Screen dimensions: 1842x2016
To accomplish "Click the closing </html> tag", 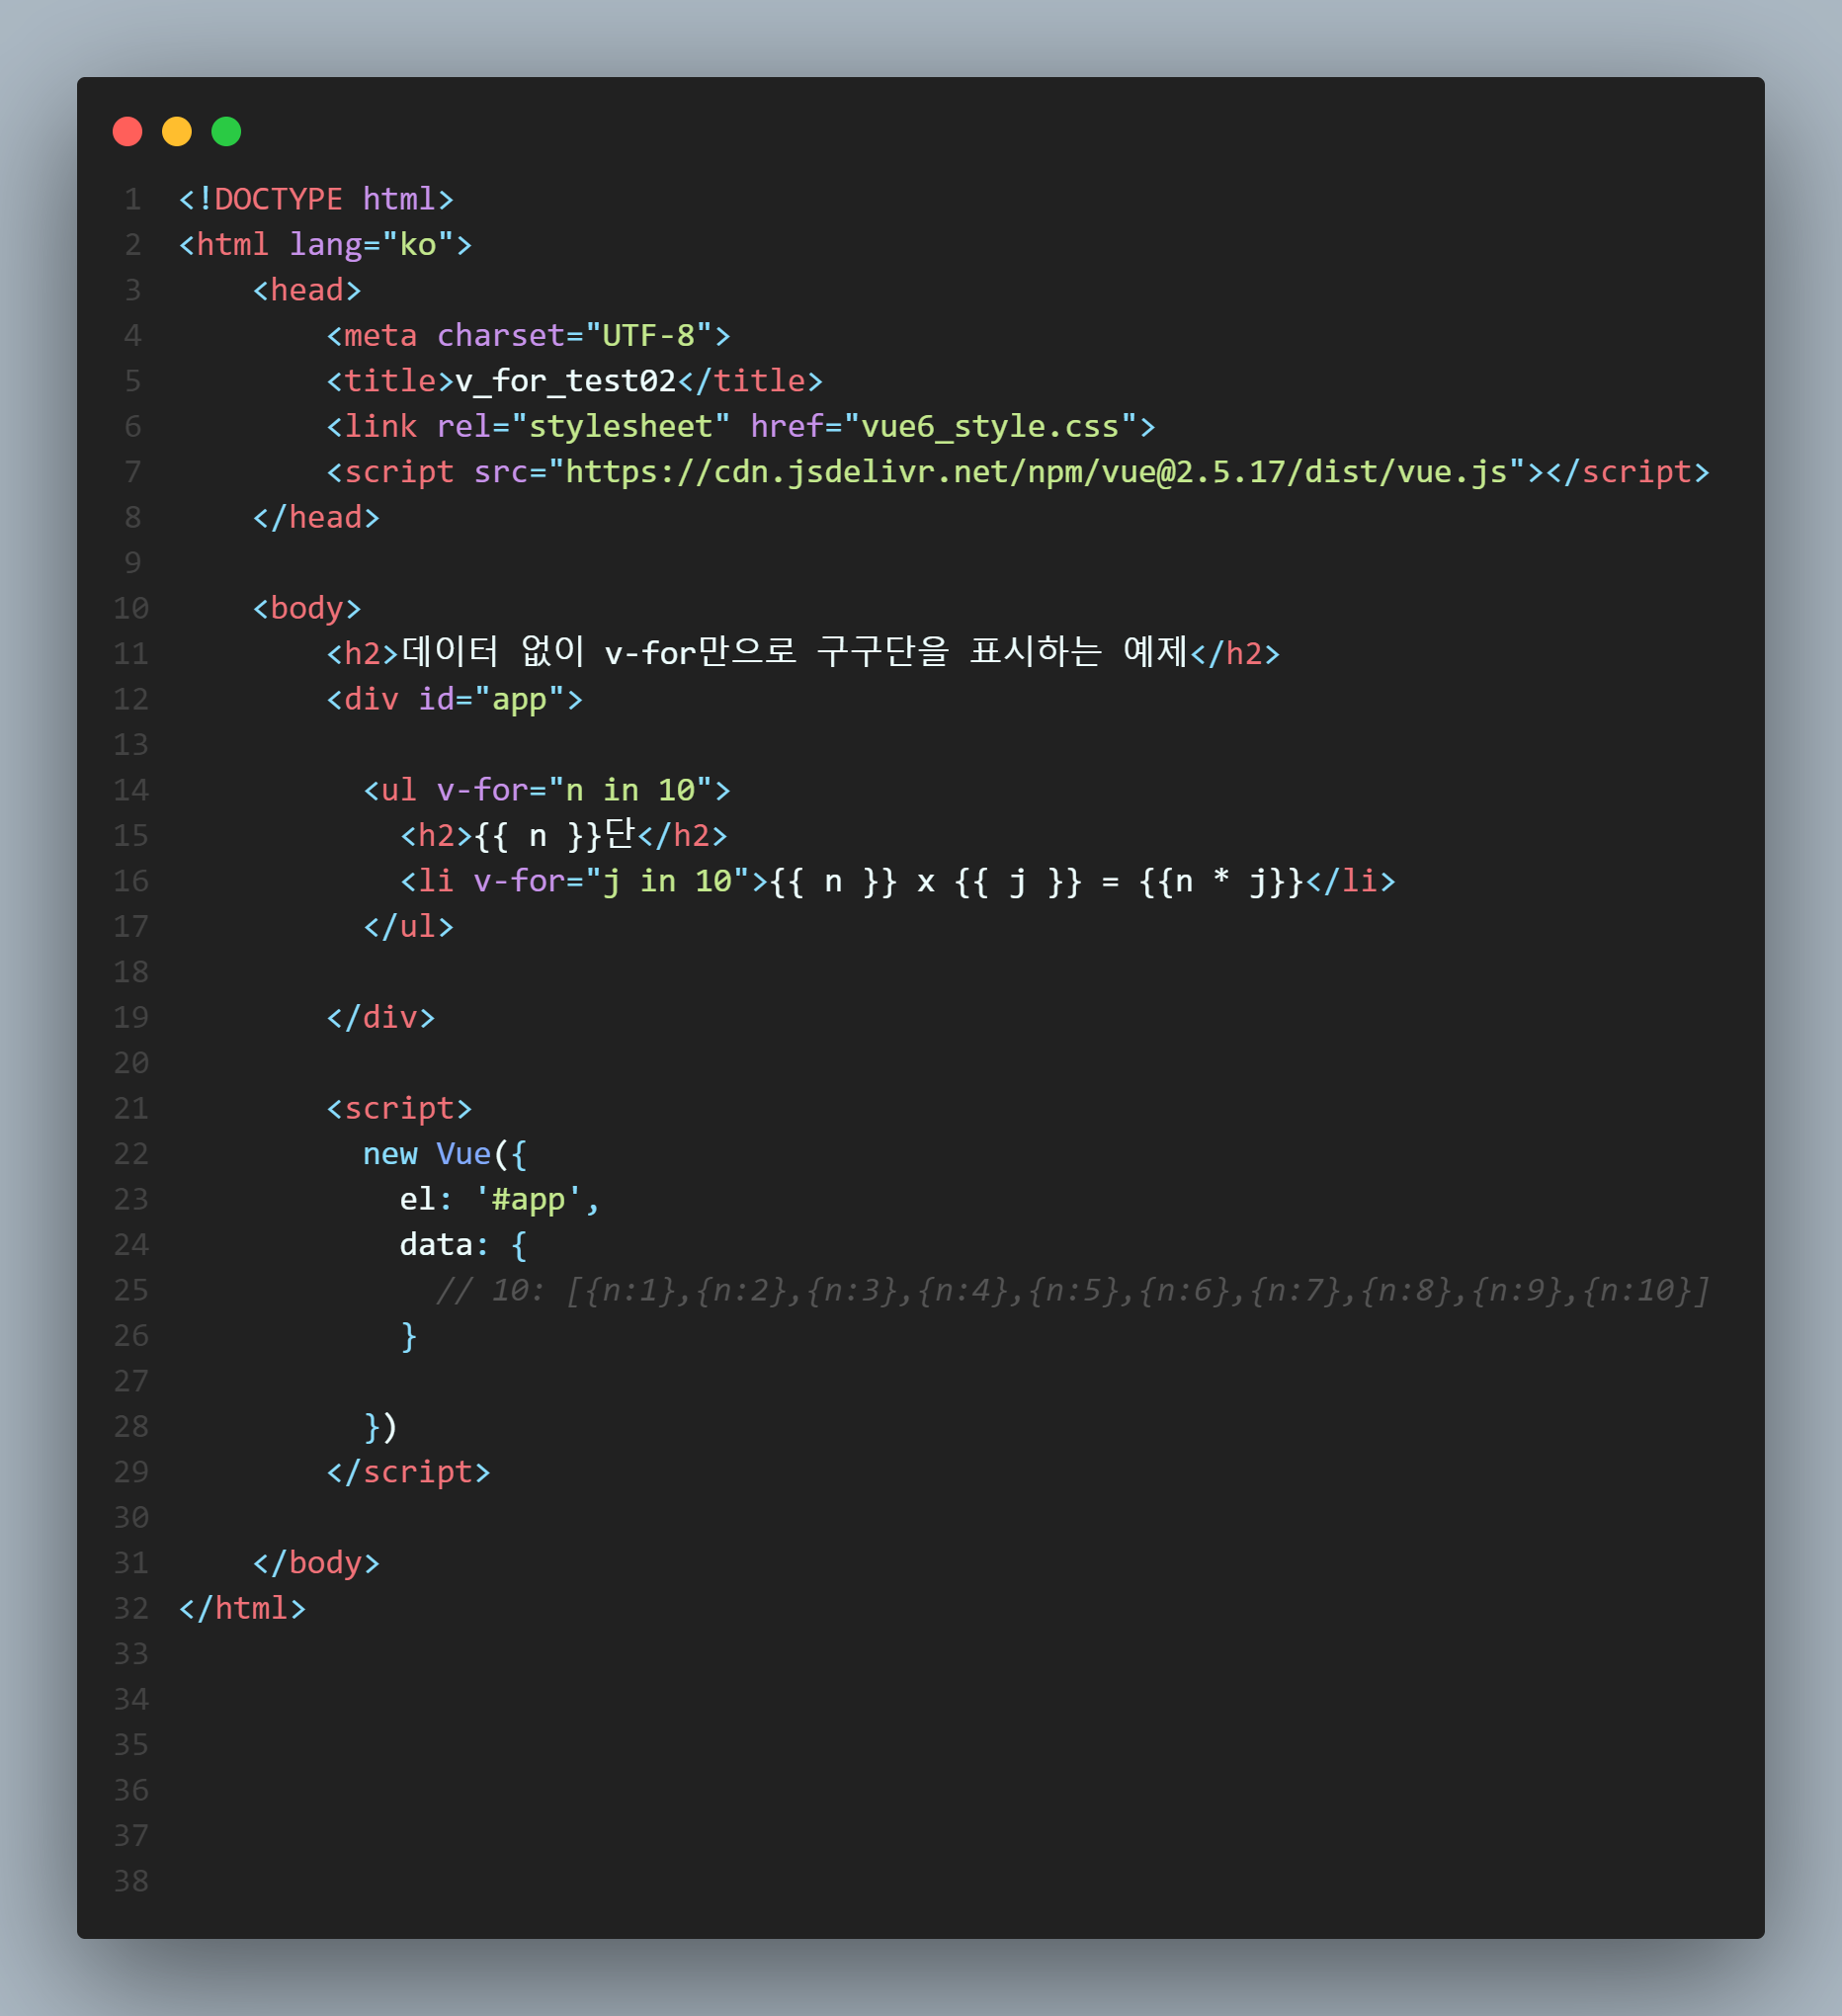I will pyautogui.click(x=242, y=1609).
